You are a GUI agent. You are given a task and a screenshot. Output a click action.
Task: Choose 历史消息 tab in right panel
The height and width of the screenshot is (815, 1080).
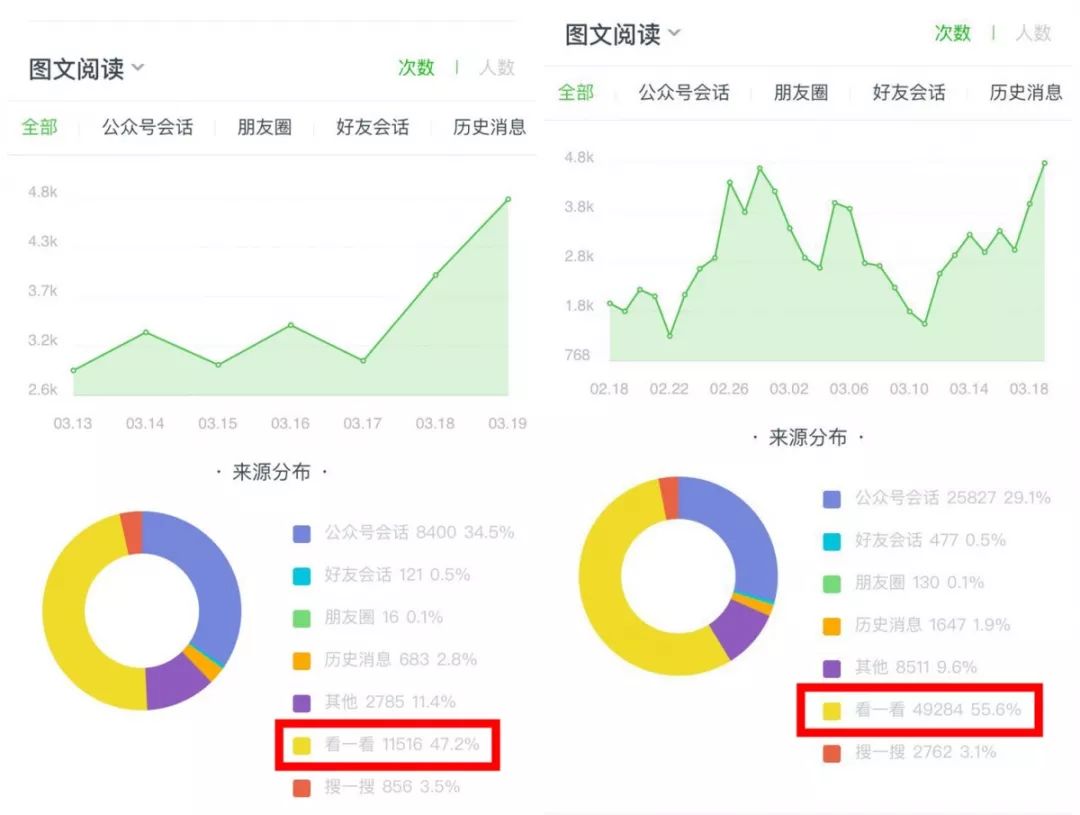(1026, 92)
